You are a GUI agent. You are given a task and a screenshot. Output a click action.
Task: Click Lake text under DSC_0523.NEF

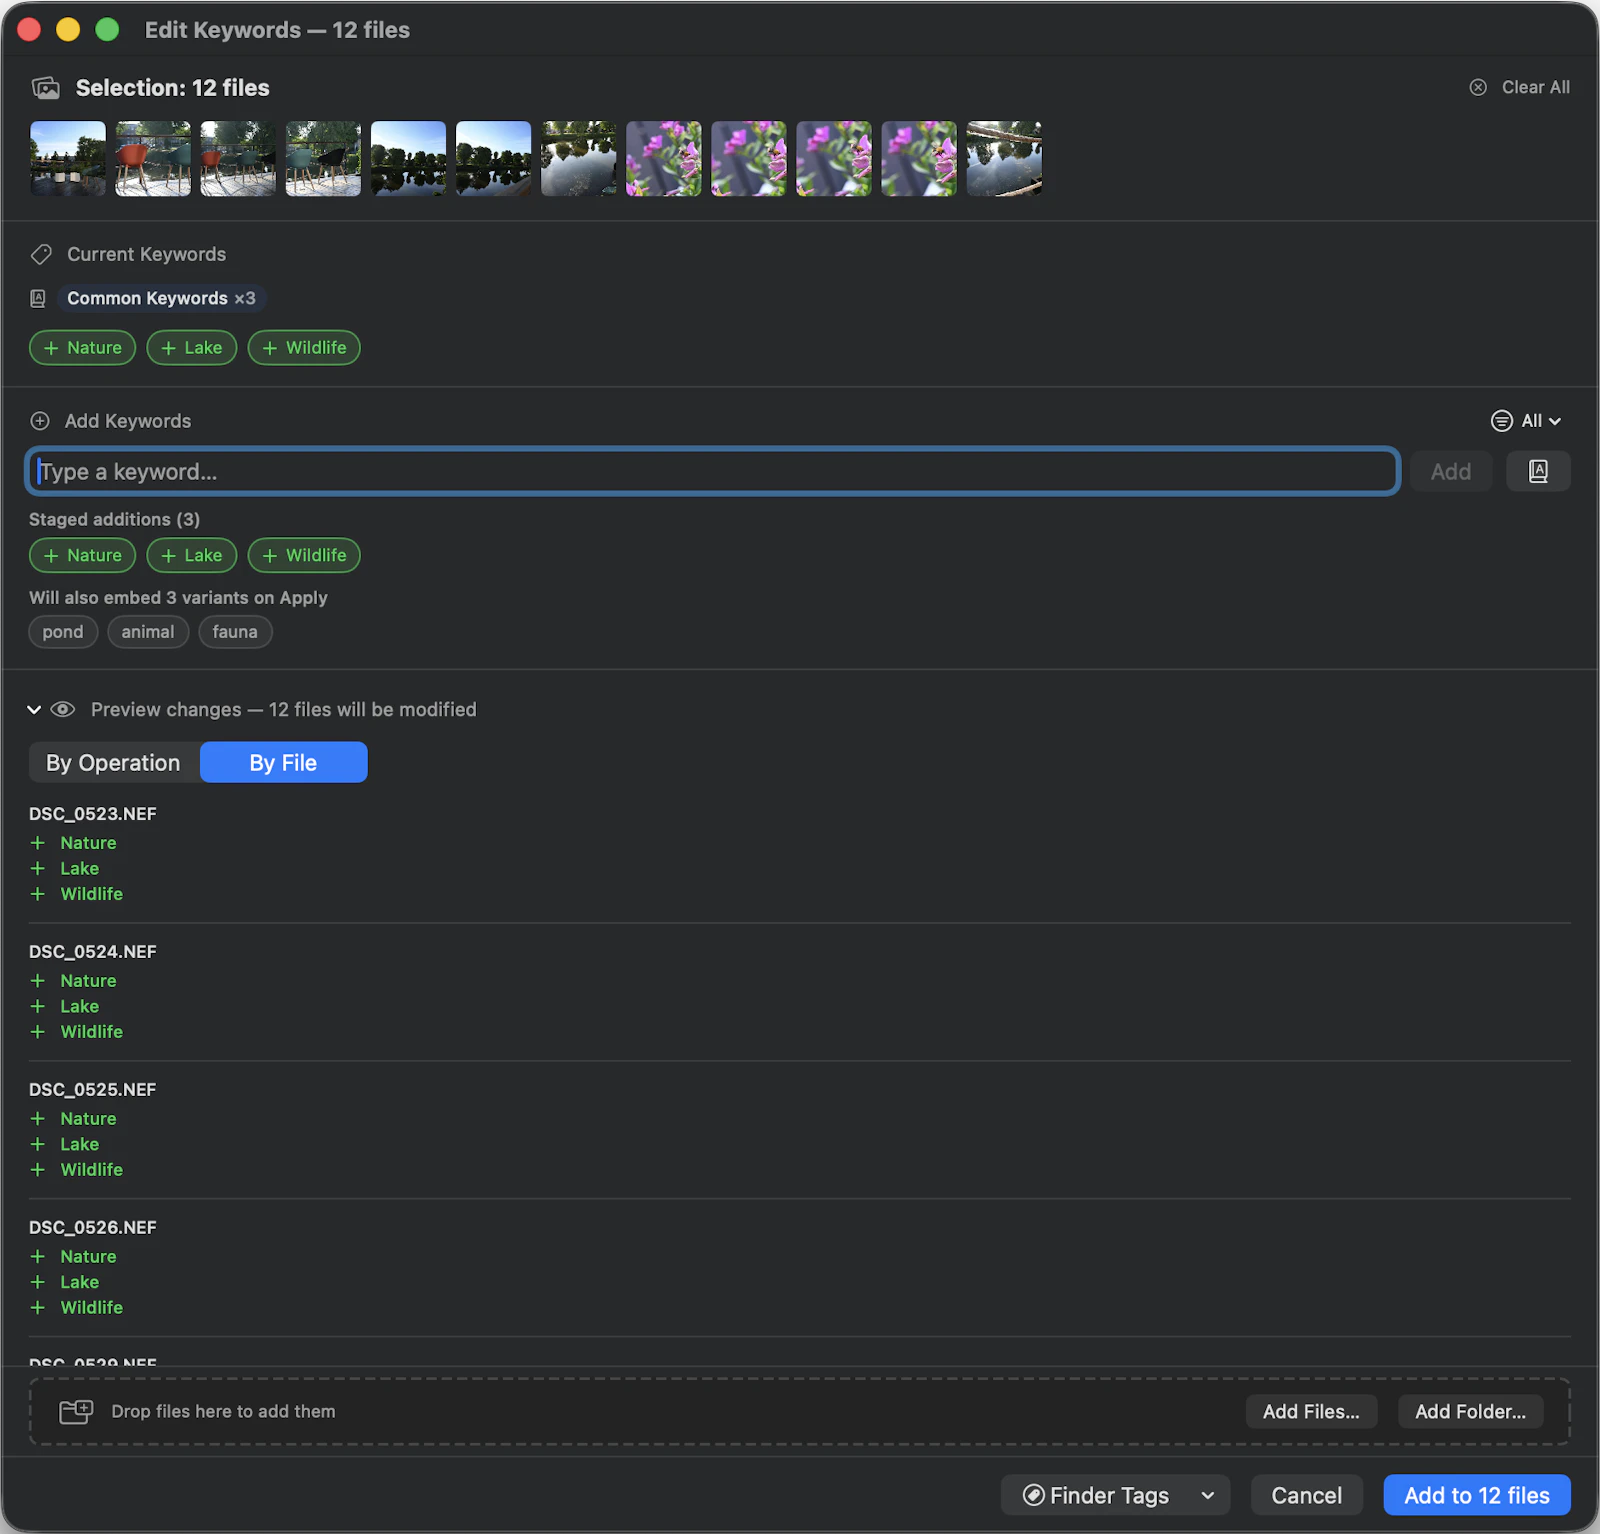tap(80, 868)
